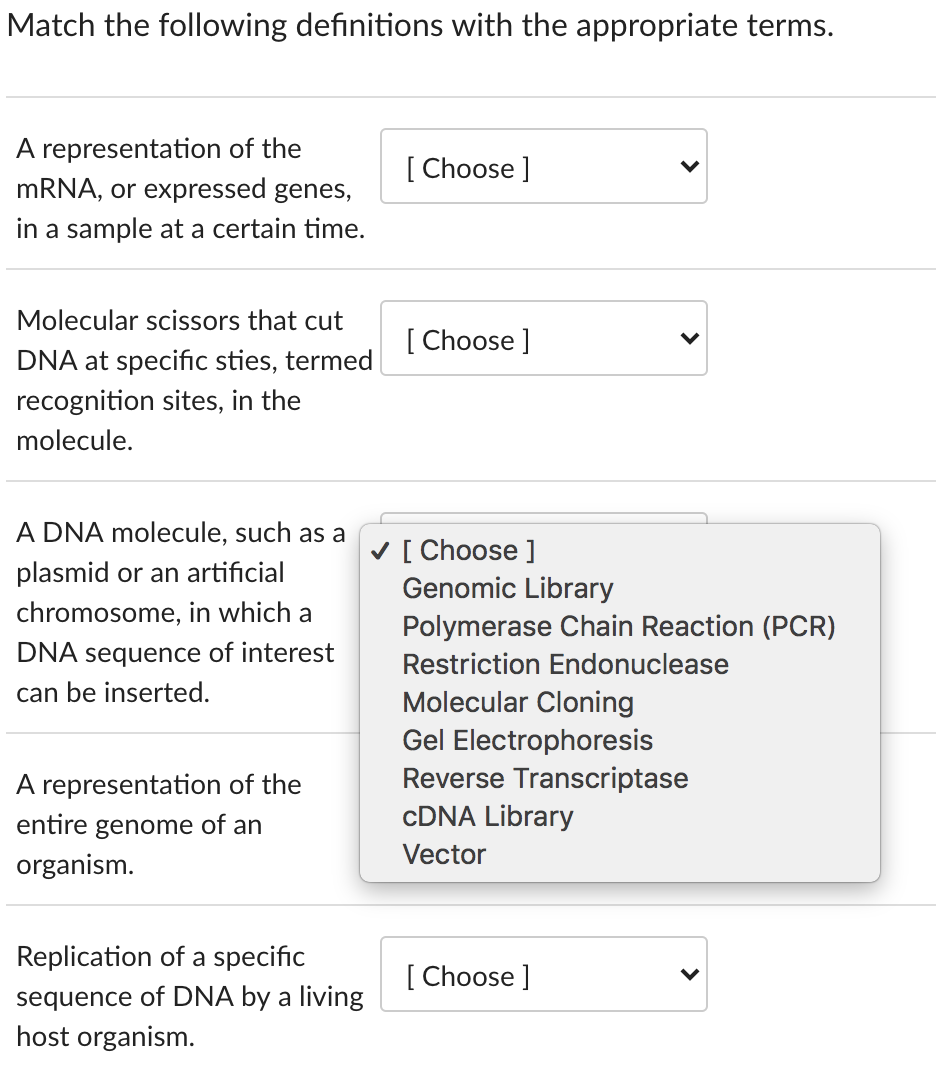944x1070 pixels.
Task: Choose Restriction Endonuclease in the list
Action: [565, 664]
